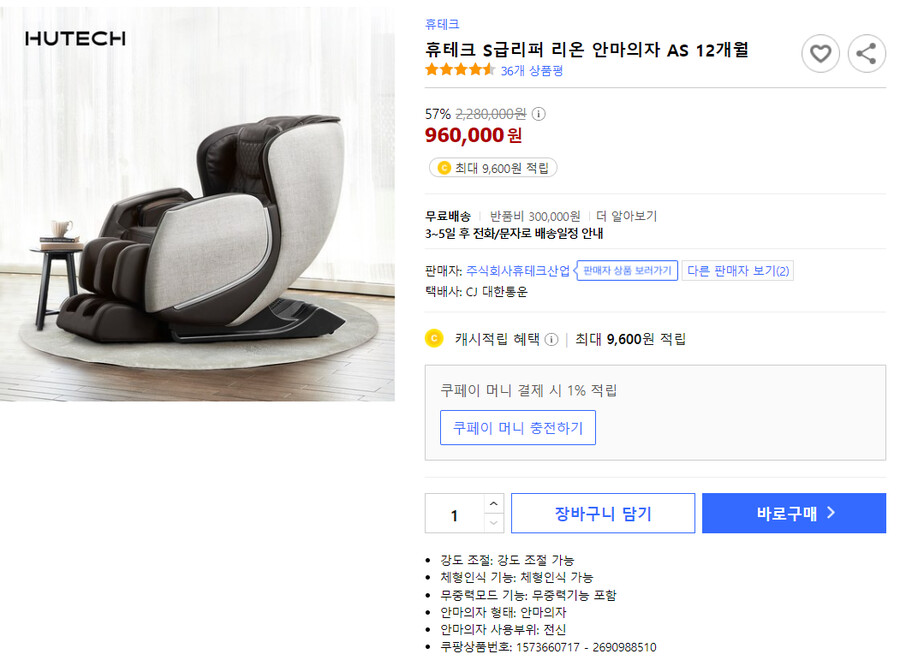
Task: Open the share icon next to the heart
Action: [x=867, y=54]
